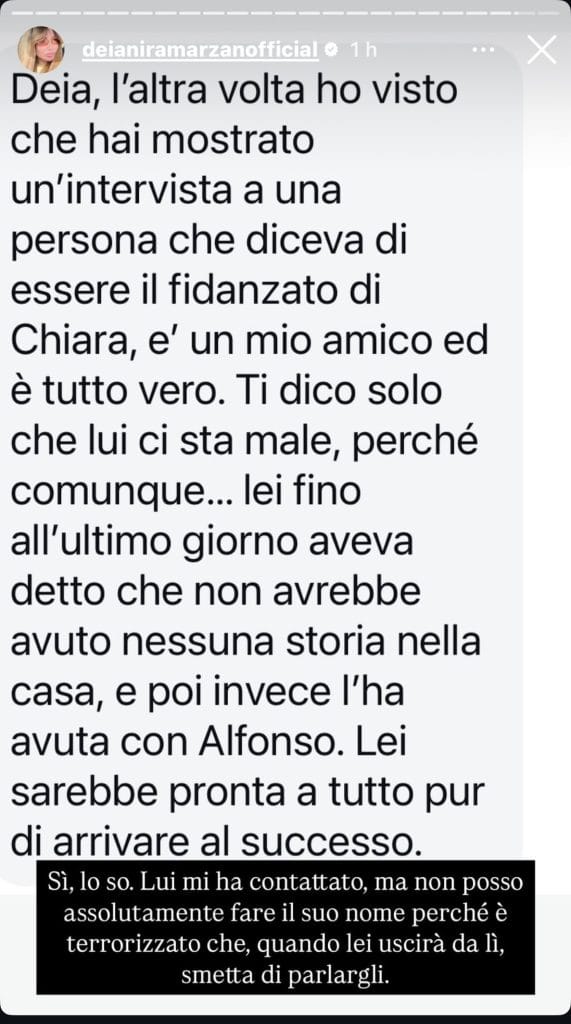Screen dimensions: 571x1024
Task: Close the story with the X icon
Action: coord(542,50)
